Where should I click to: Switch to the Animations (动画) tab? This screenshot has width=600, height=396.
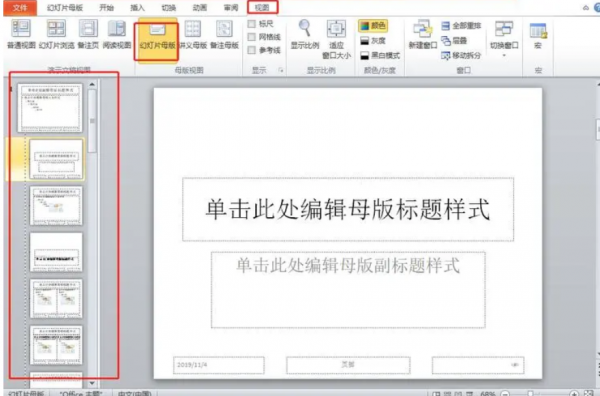(x=200, y=8)
